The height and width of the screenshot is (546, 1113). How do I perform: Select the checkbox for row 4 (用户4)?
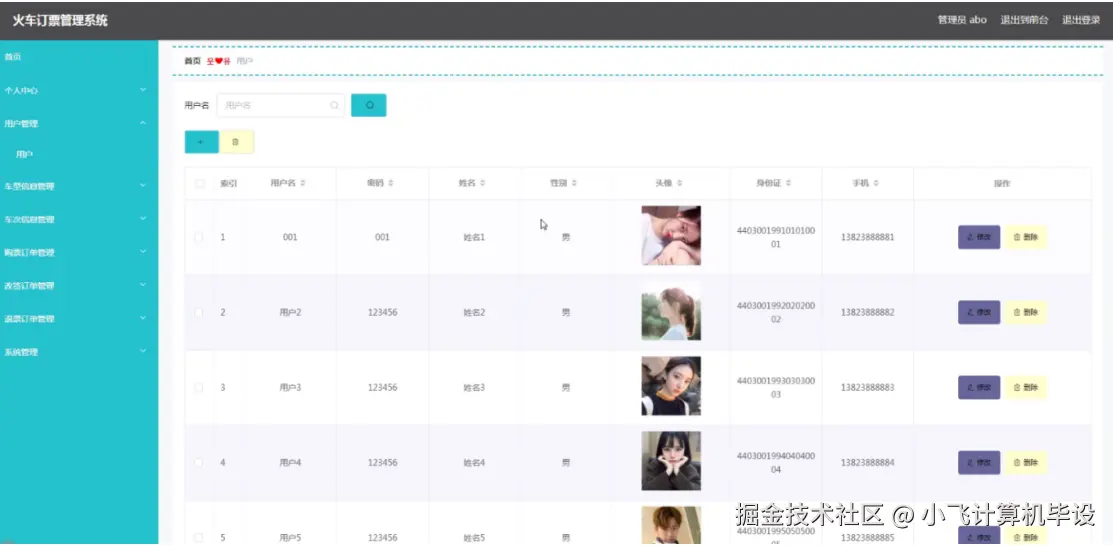(199, 462)
